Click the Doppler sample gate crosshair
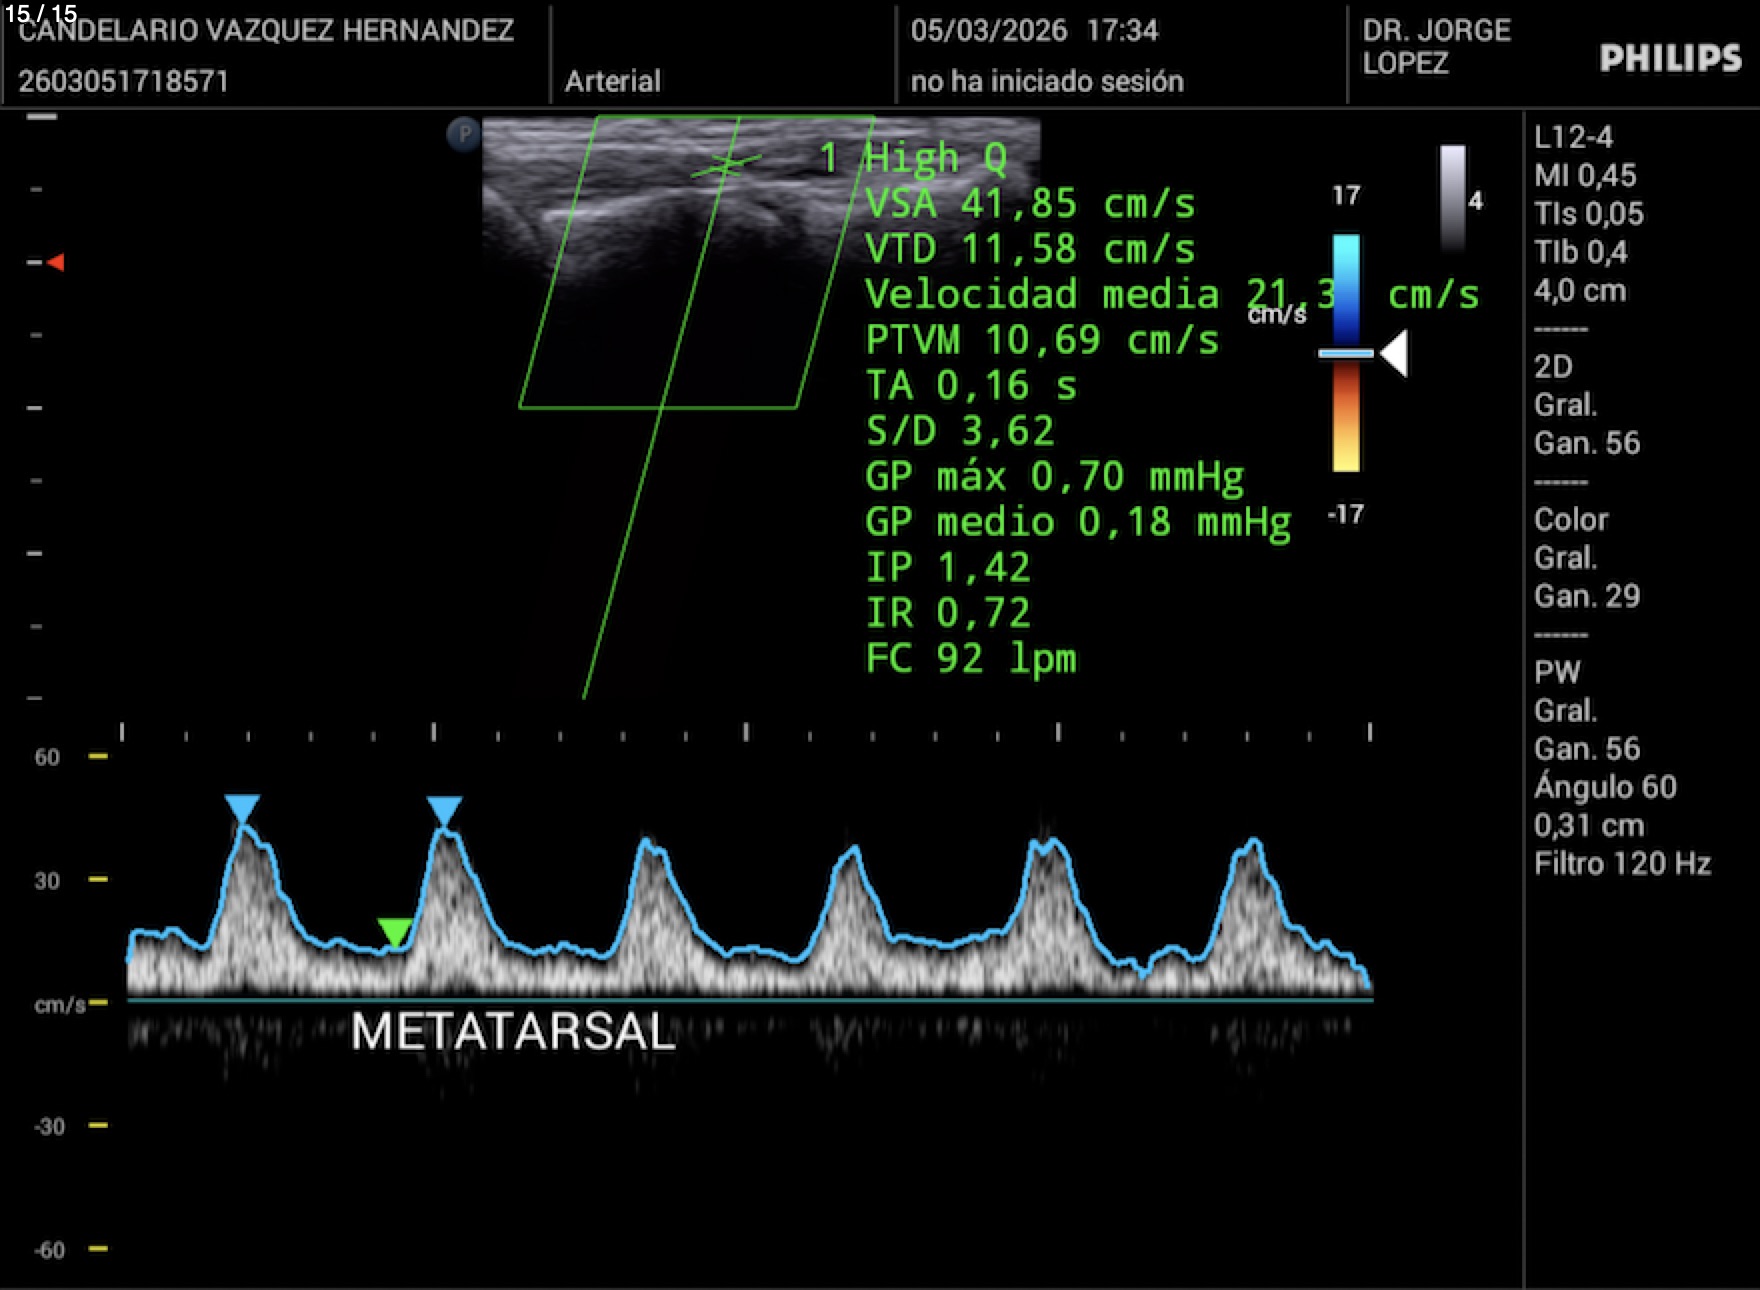 (x=726, y=165)
